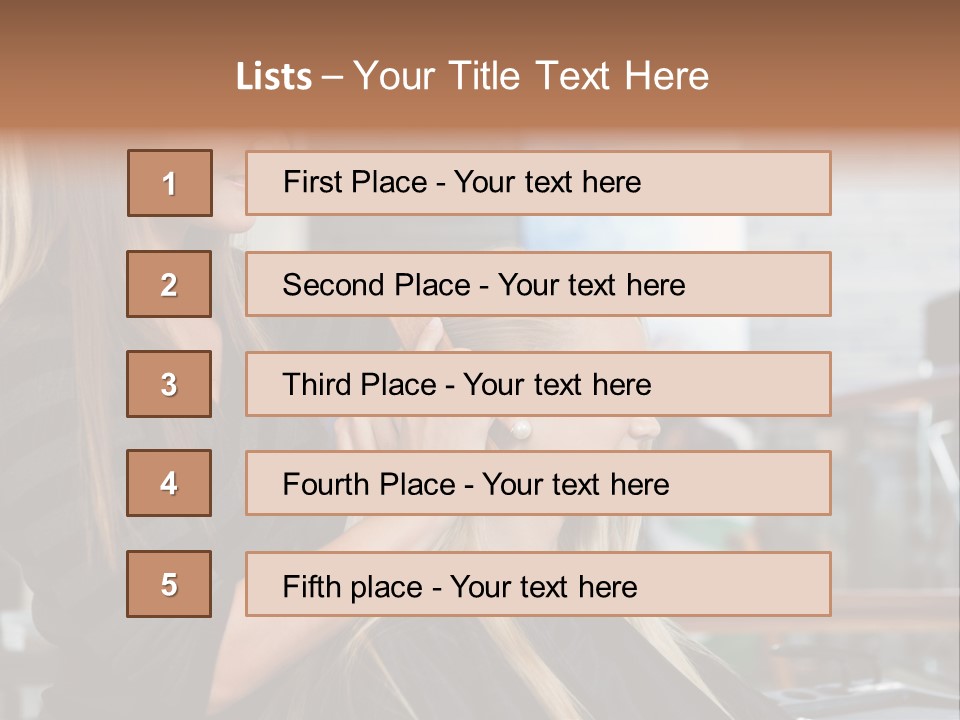
Task: Click 'Your text here' in Third Place row
Action: tap(557, 385)
